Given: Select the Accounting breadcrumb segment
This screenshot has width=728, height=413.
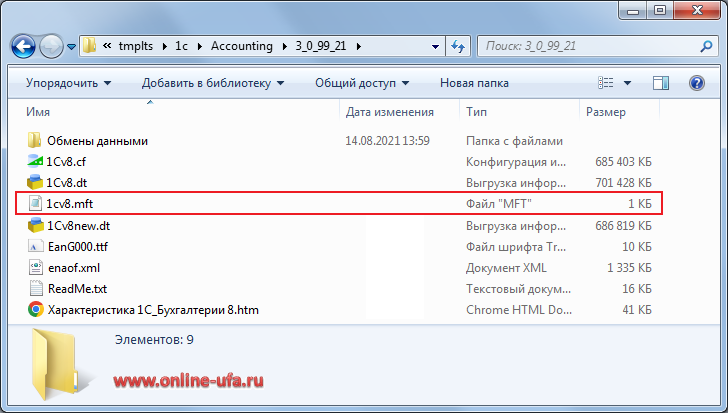Looking at the screenshot, I should pos(241,46).
